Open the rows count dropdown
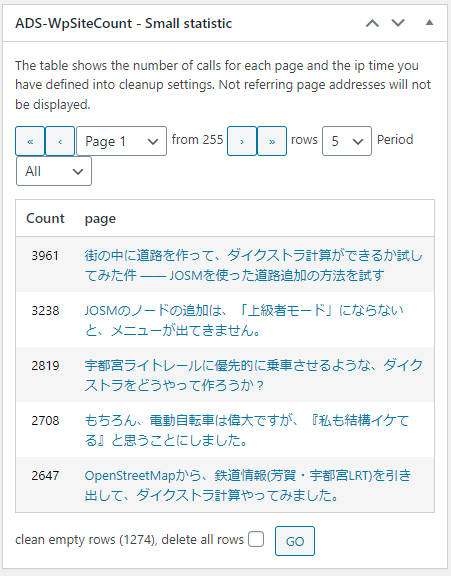Viewport: 451px width, 576px height. click(x=347, y=141)
